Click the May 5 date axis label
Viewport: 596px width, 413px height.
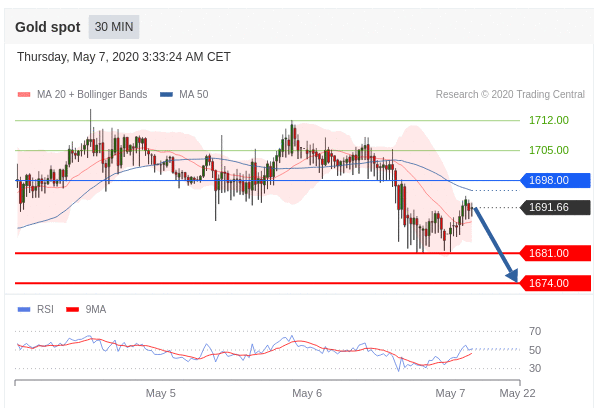[x=161, y=393]
